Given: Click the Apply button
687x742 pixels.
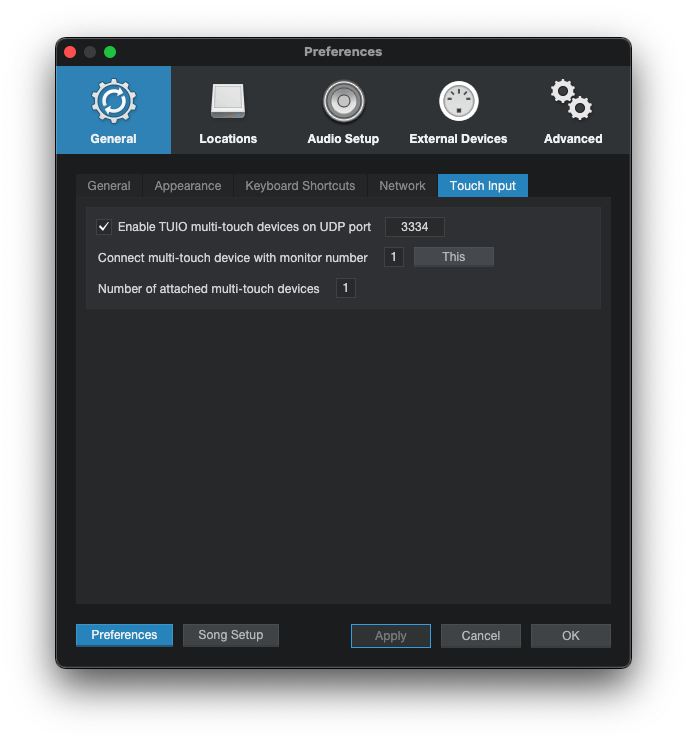Looking at the screenshot, I should coord(390,636).
